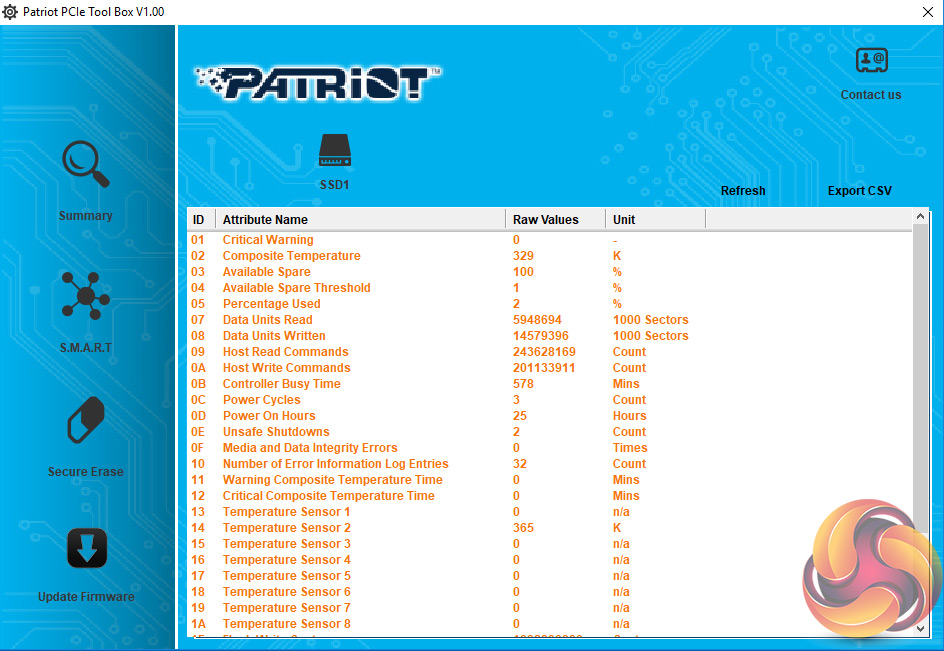Click raw value 32
944x651 pixels.
tap(520, 464)
